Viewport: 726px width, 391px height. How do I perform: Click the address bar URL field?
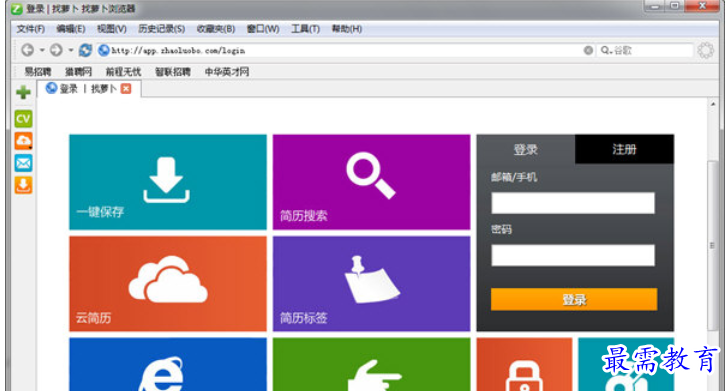tap(345, 50)
